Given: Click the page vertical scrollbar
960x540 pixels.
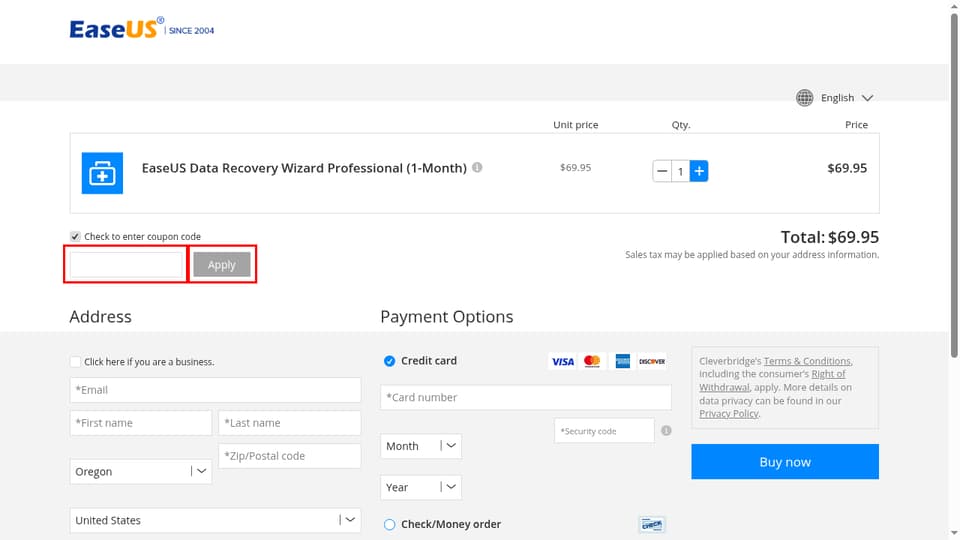Looking at the screenshot, I should pos(954,184).
